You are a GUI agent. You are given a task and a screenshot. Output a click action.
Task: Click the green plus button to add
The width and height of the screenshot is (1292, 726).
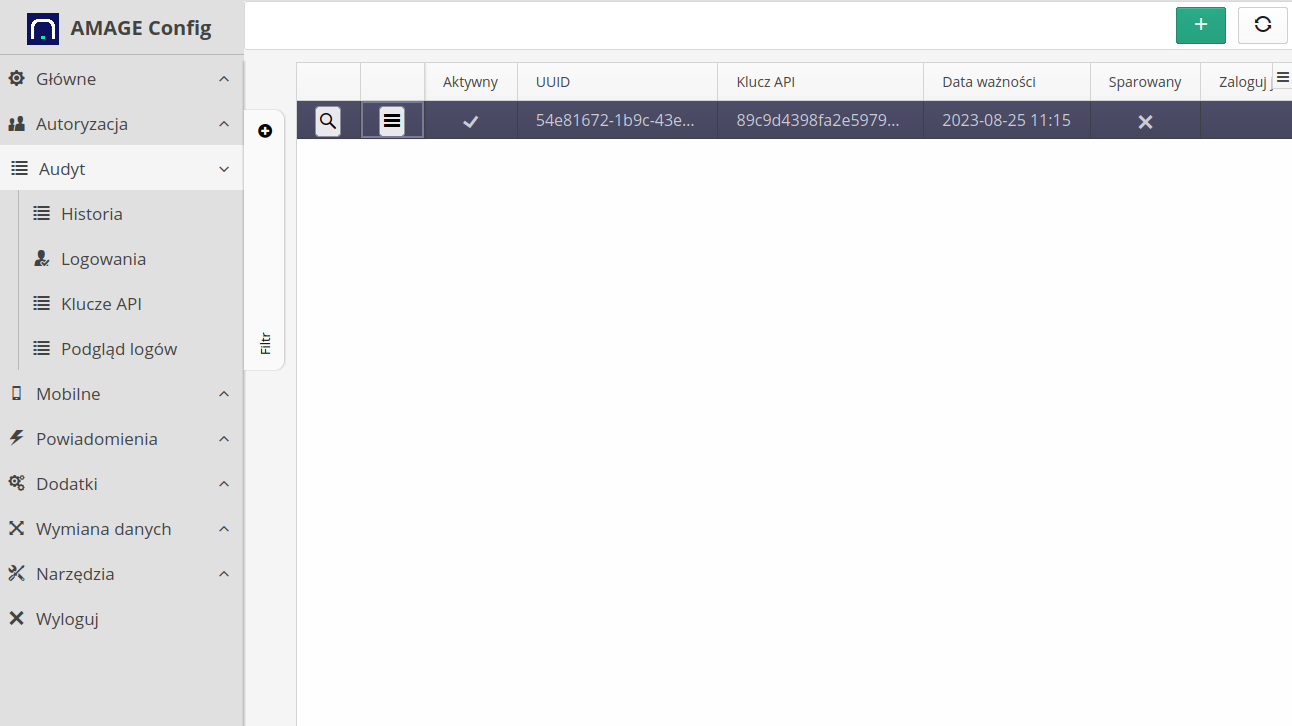(1200, 25)
